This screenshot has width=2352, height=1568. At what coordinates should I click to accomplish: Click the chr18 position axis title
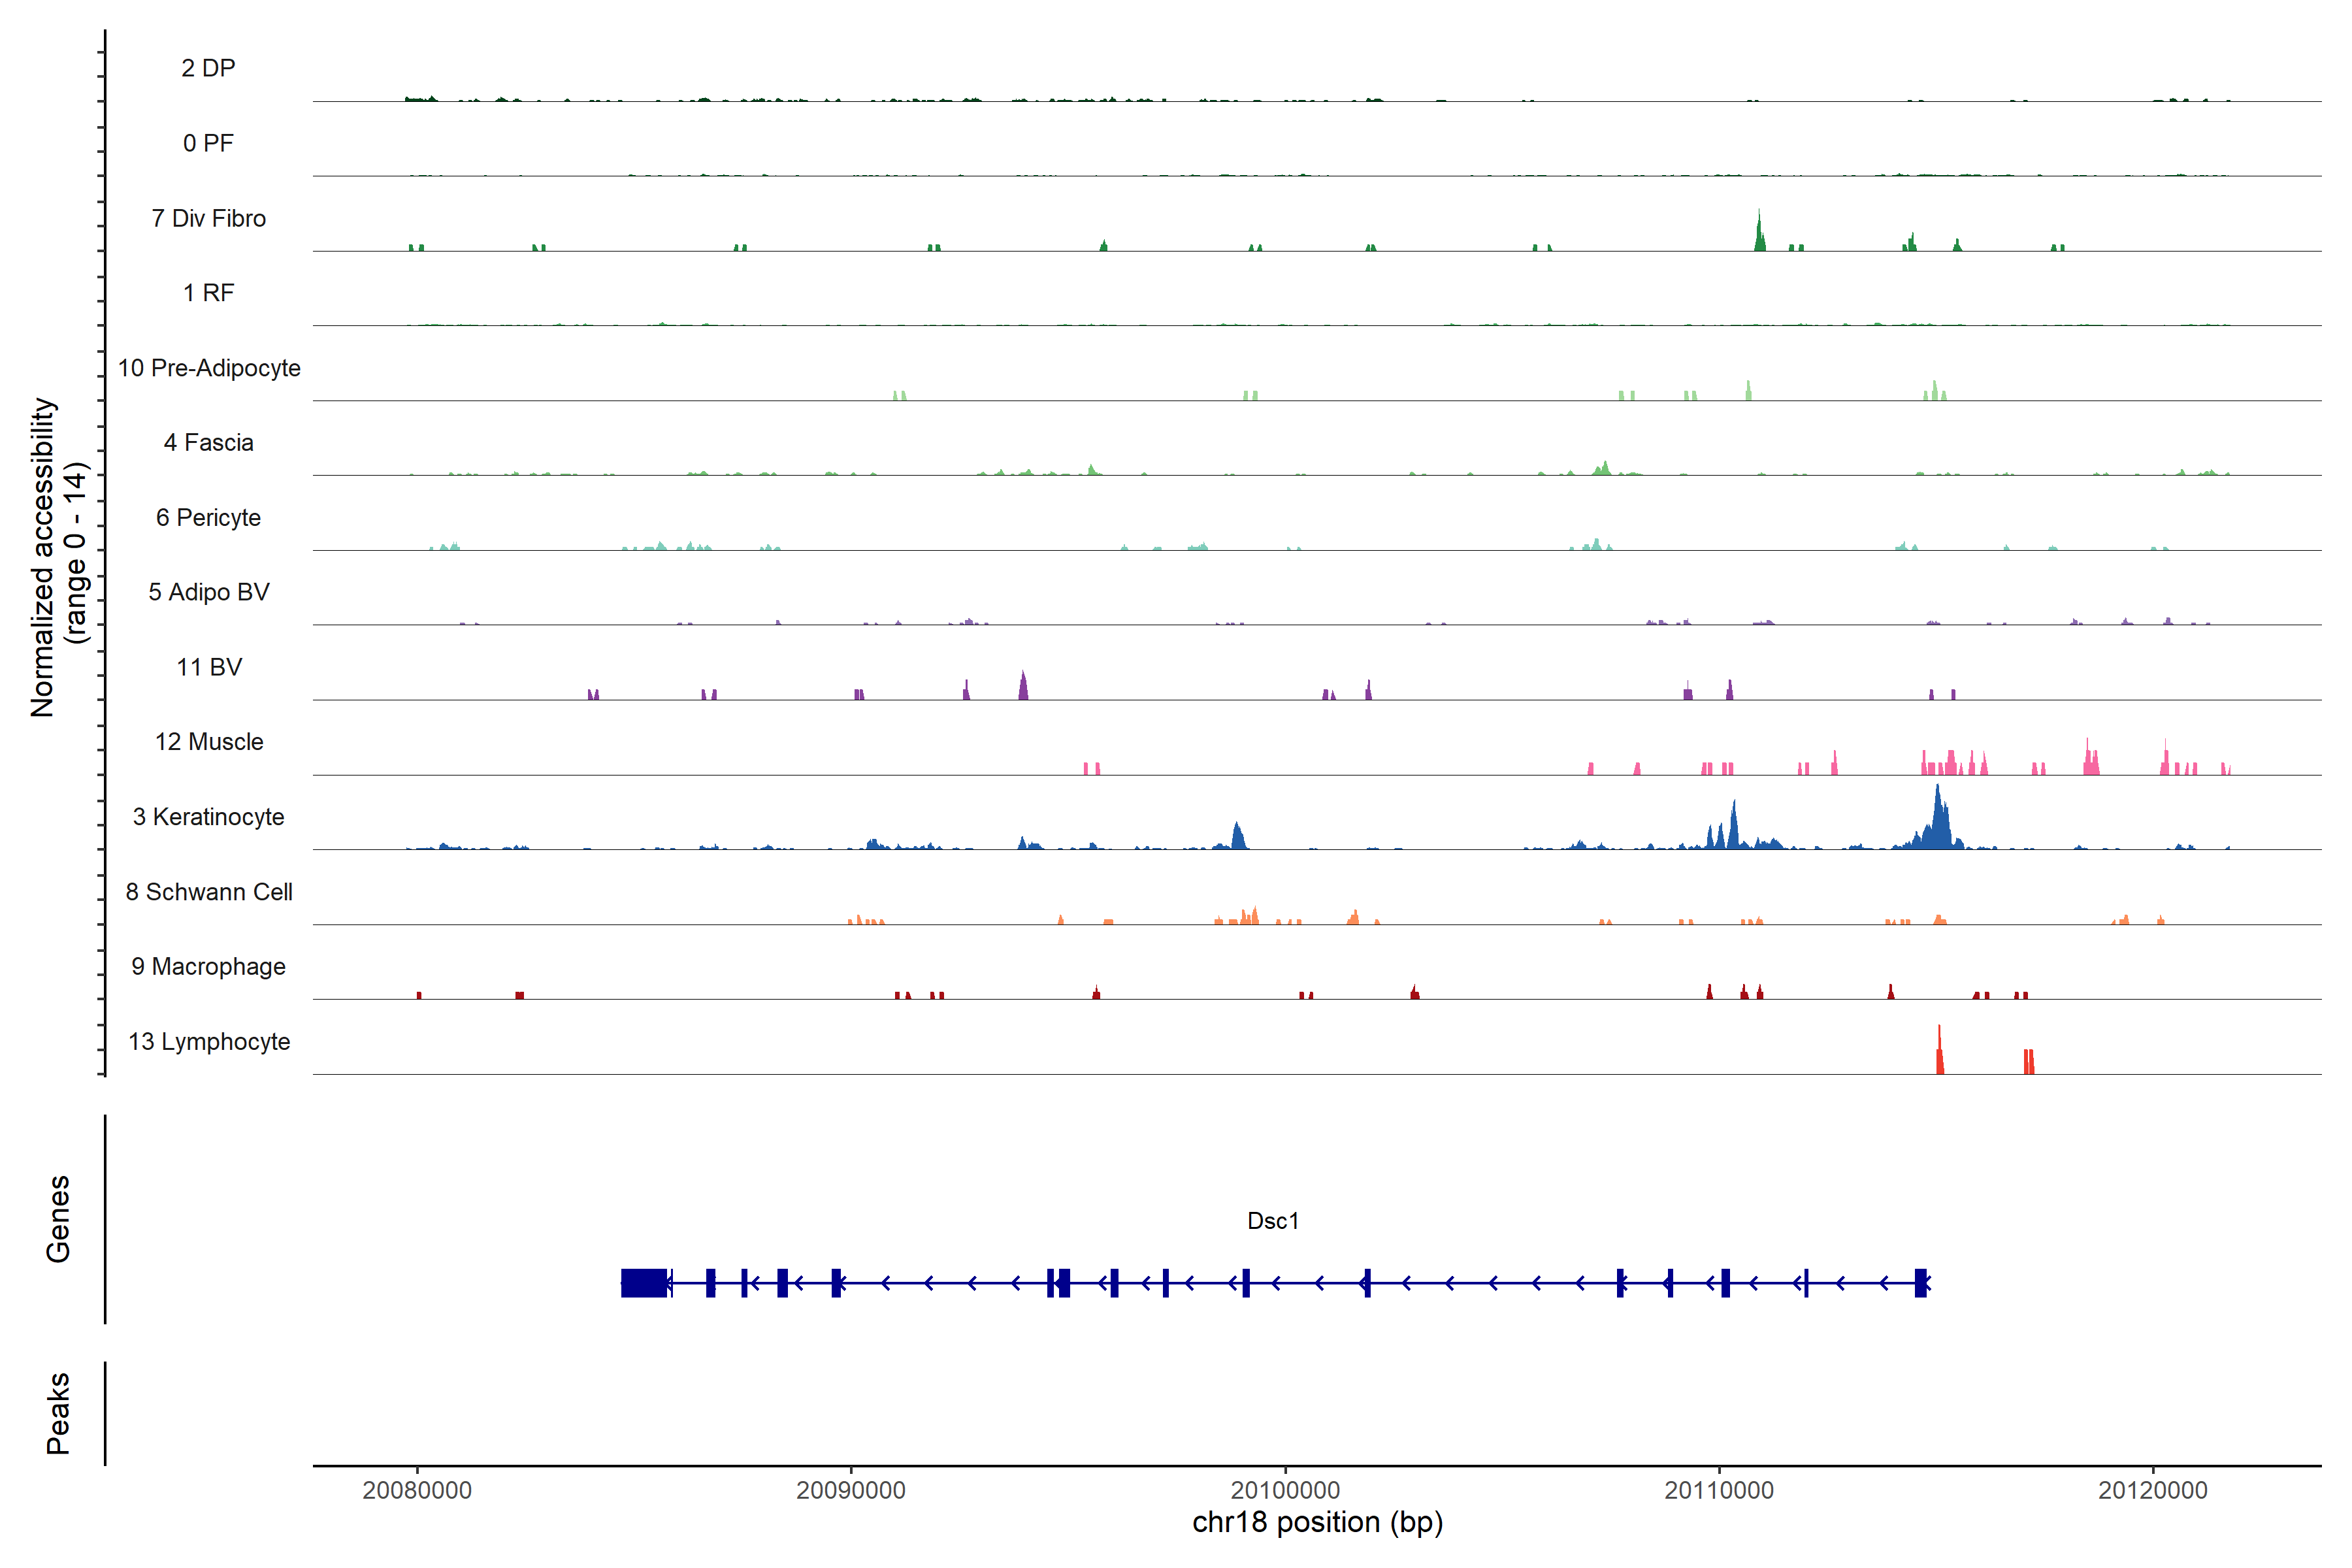tap(1317, 1522)
